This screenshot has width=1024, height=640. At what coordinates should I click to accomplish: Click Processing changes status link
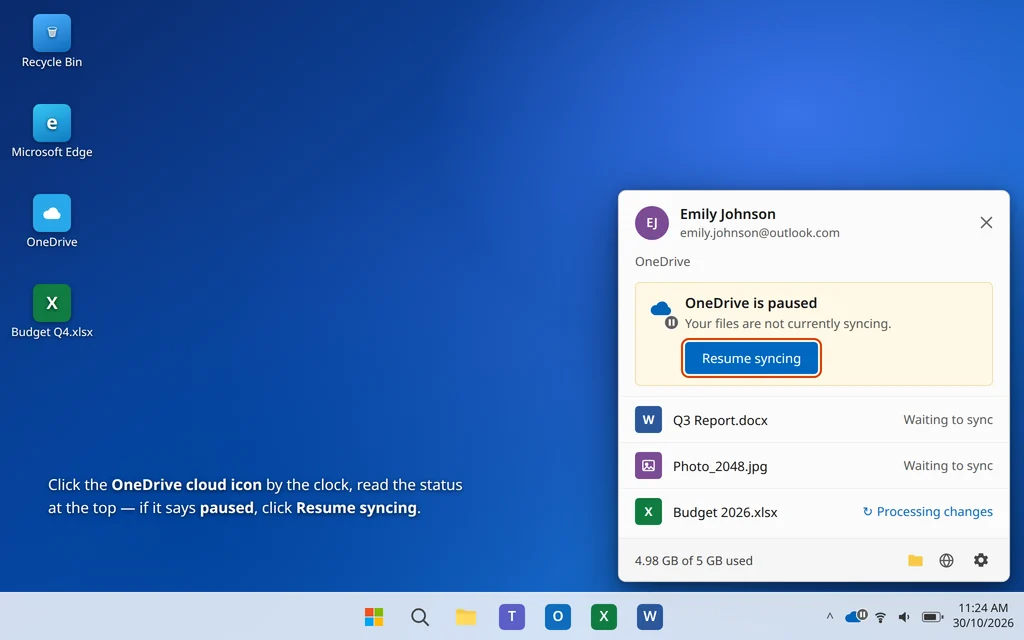(x=927, y=511)
